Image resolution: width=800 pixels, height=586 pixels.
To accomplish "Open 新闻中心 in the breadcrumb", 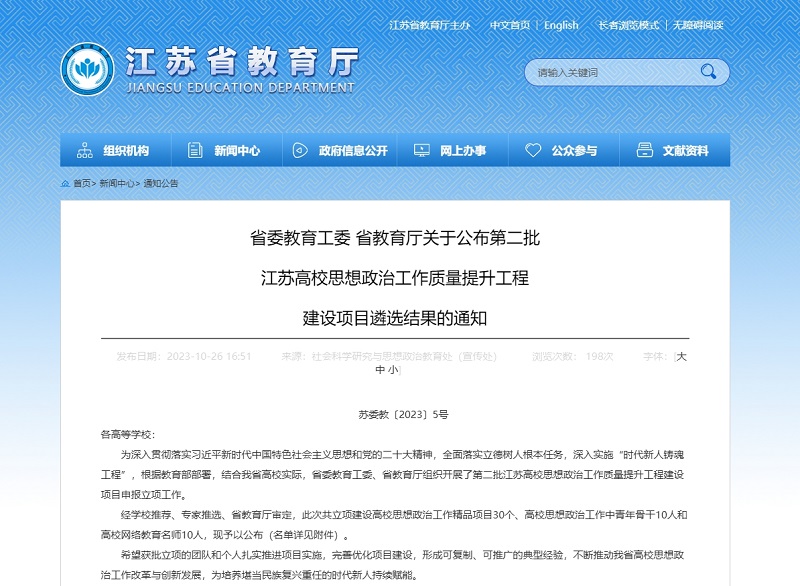I will (117, 184).
